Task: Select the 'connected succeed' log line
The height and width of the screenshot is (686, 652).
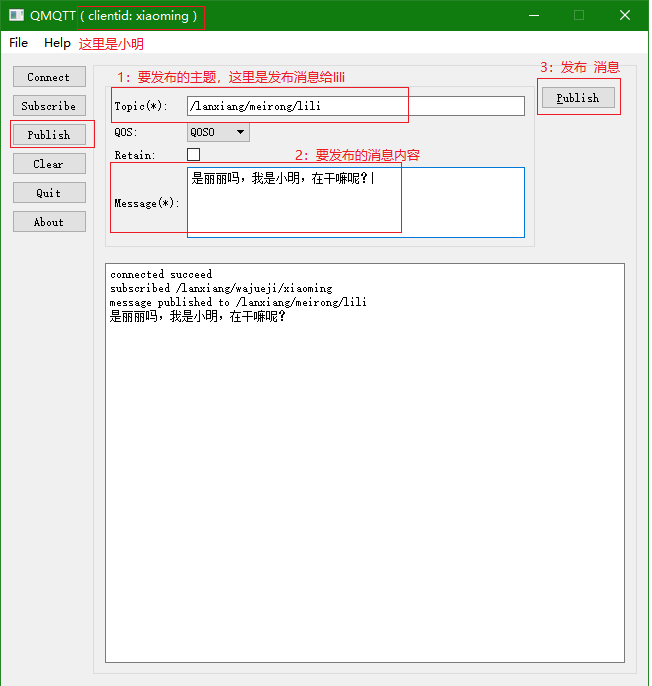Action: click(x=161, y=274)
